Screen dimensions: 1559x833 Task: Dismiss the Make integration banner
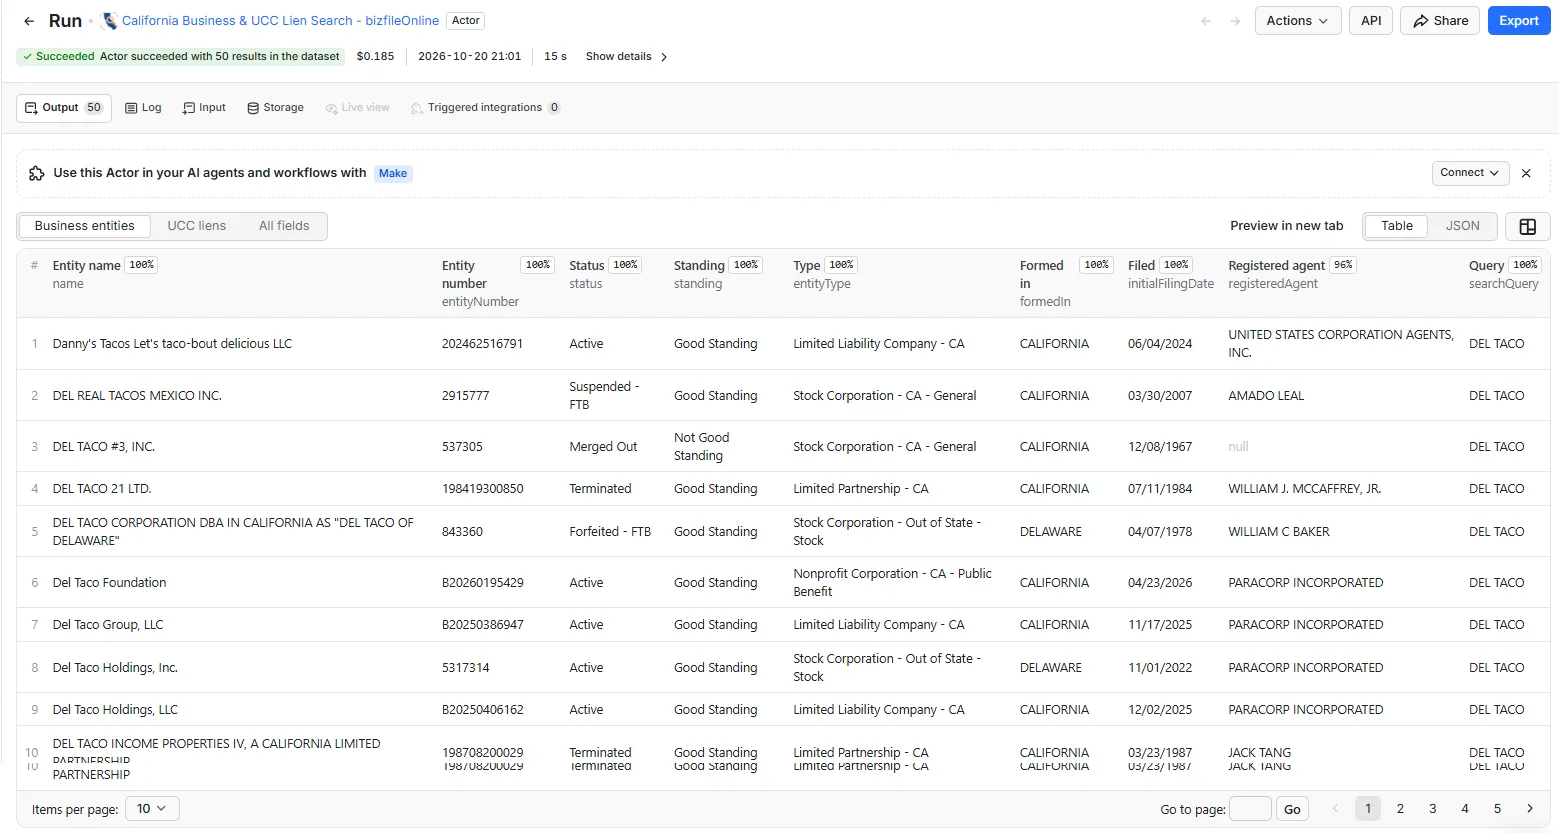(x=1526, y=173)
